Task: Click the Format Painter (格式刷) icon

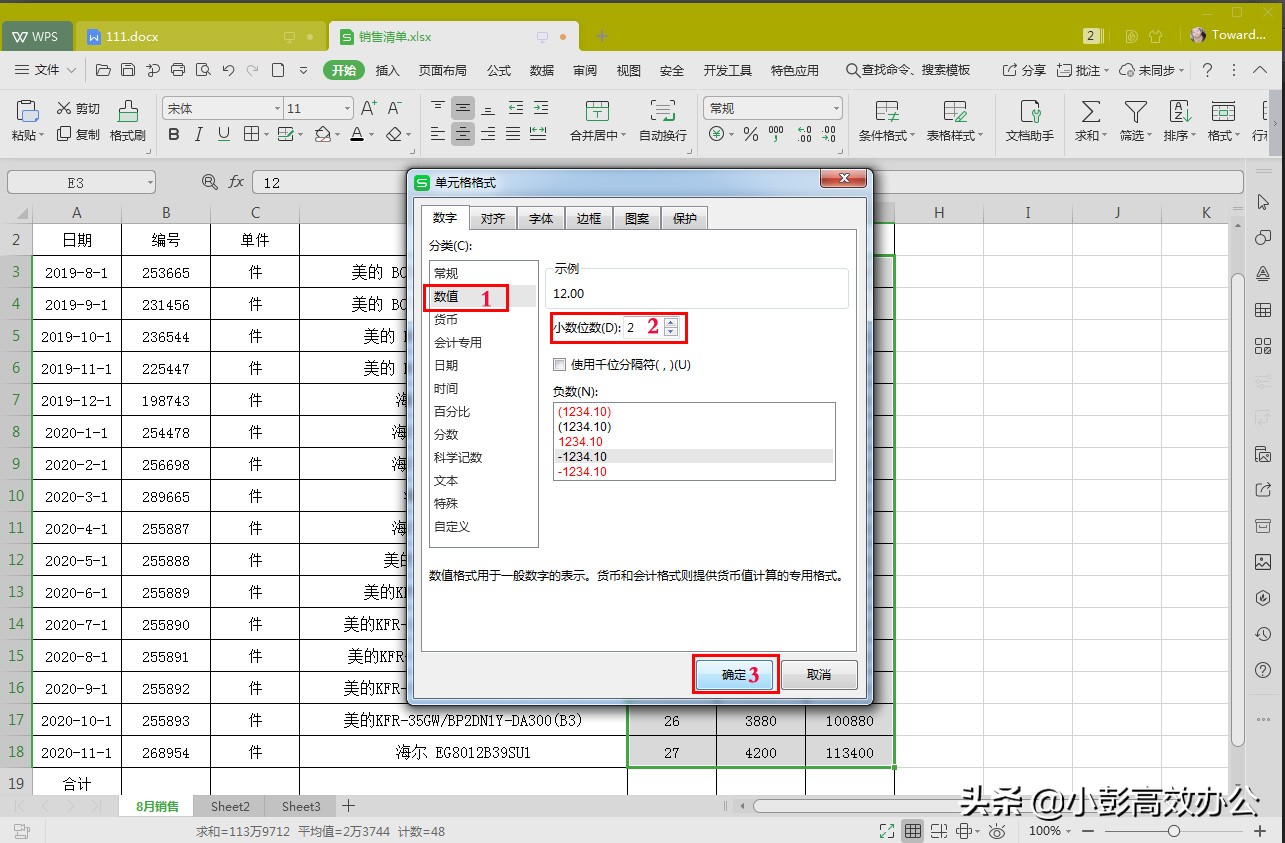Action: 126,120
